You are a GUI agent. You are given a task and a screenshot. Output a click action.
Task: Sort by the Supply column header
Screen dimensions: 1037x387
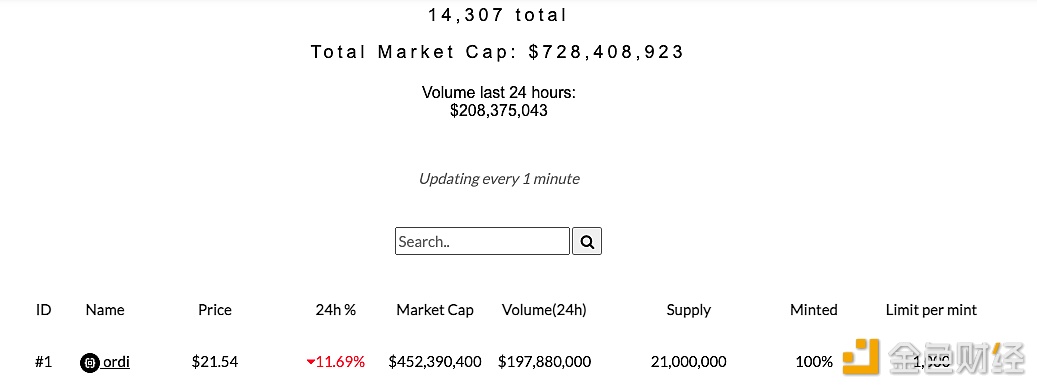pyautogui.click(x=688, y=310)
